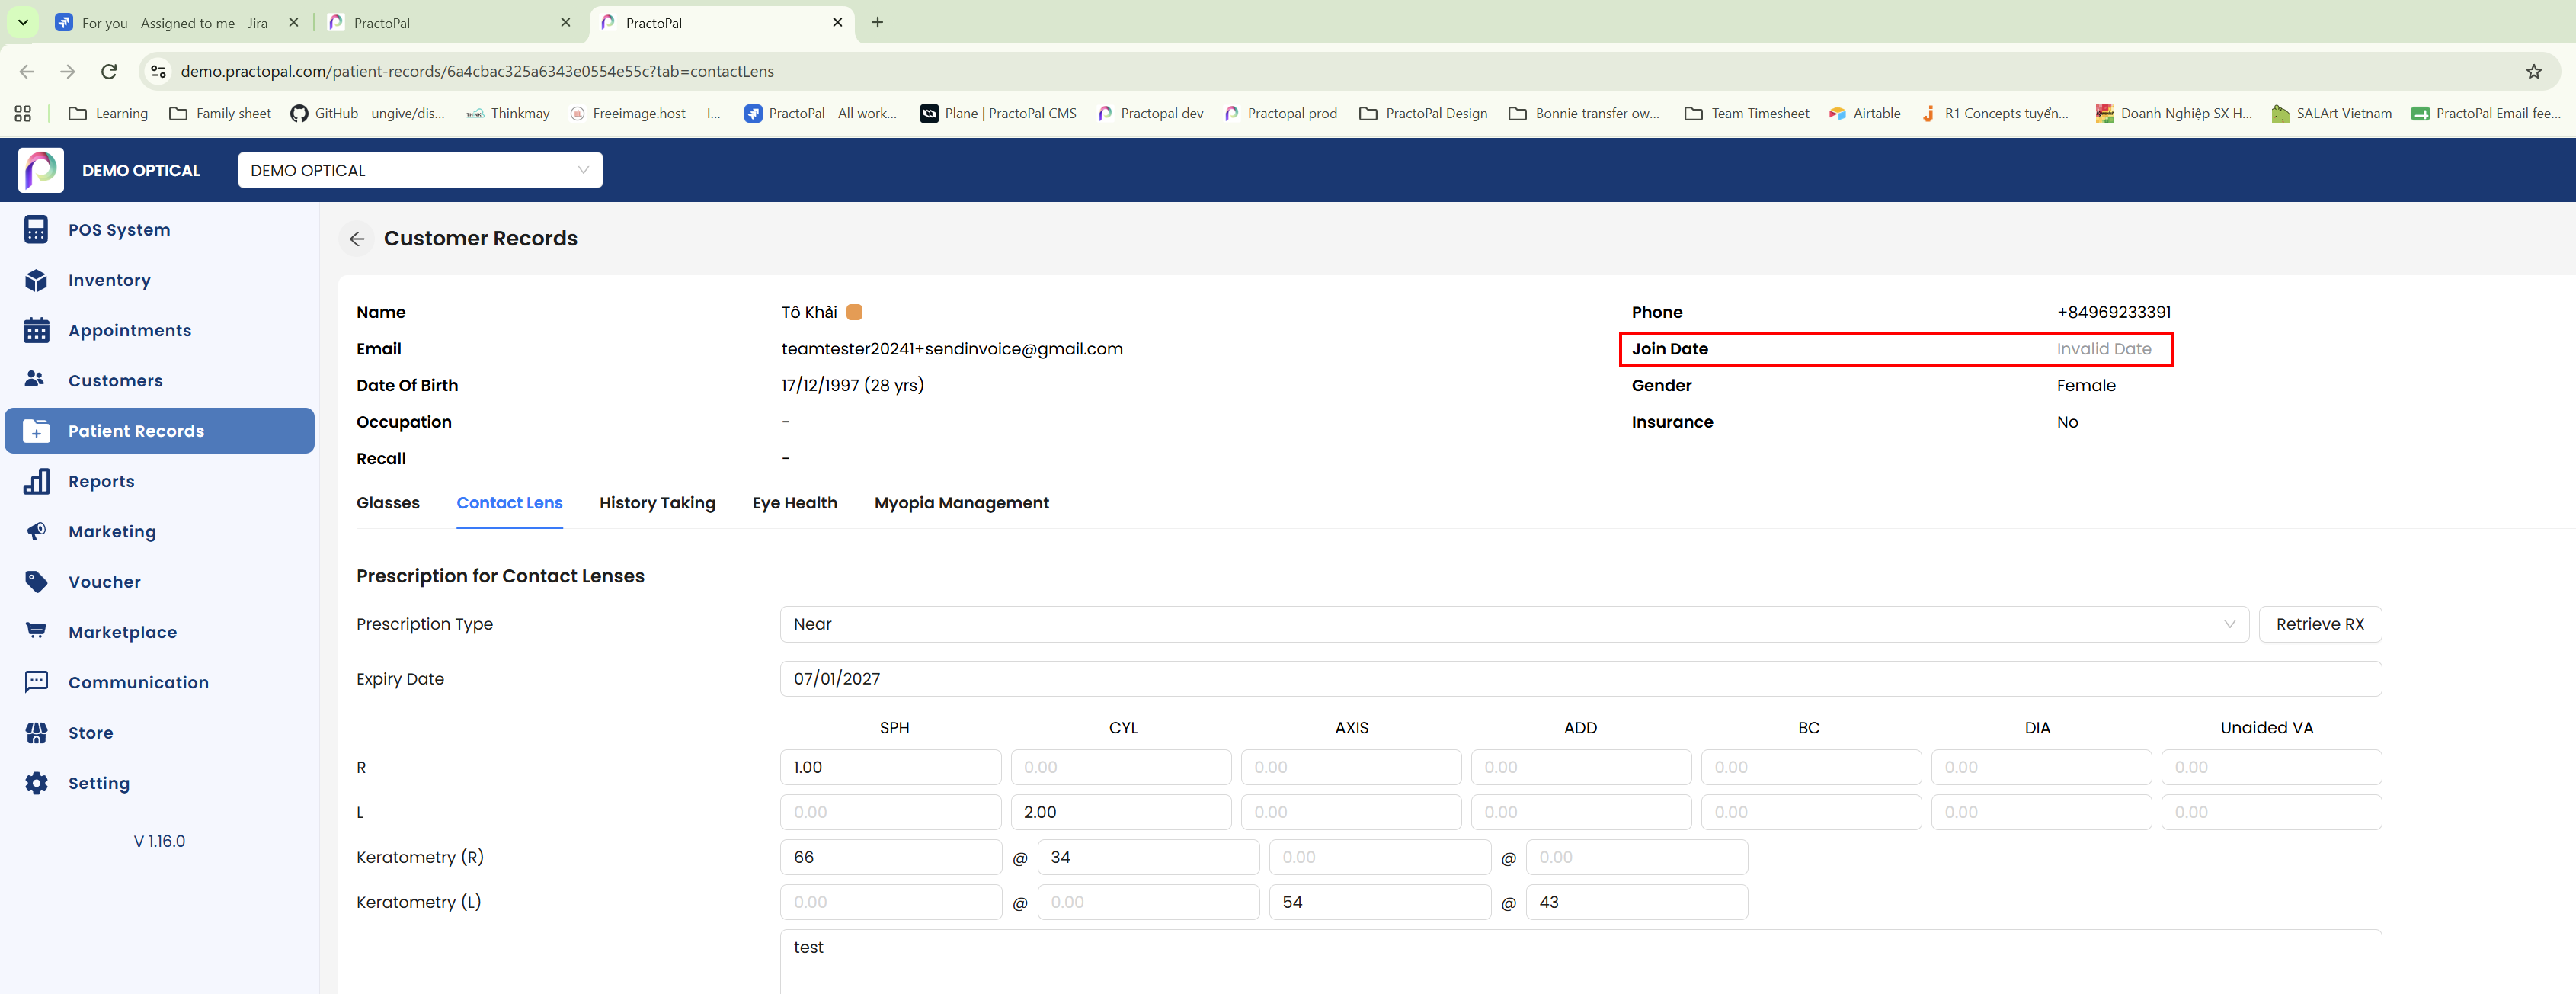Click version label V 1.16.0
Image resolution: width=2576 pixels, height=994 pixels.
160,841
